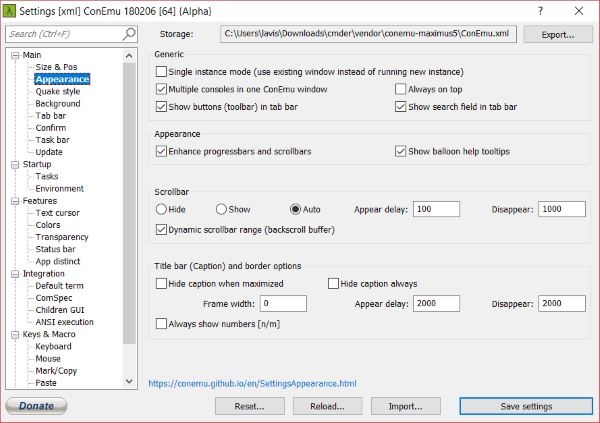Open ComSpec settings page

point(54,298)
